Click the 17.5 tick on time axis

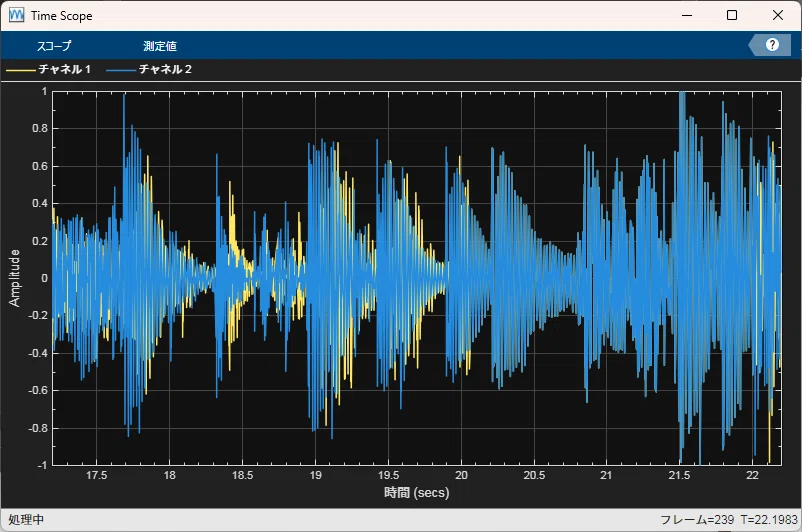tap(96, 475)
